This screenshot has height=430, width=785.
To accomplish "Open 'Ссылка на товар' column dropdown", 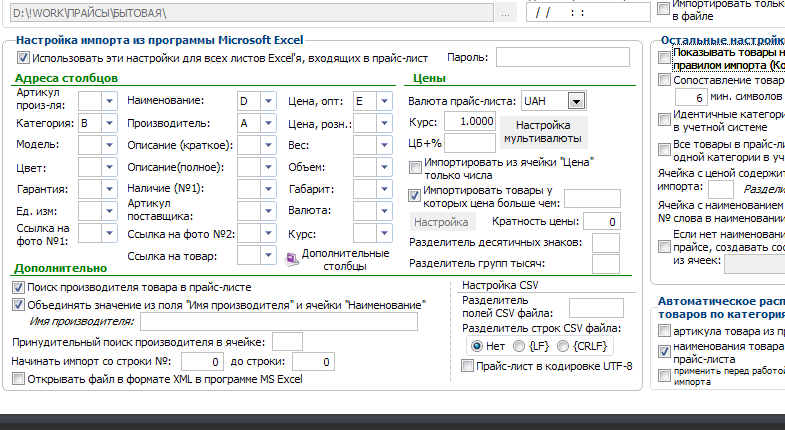I will click(268, 255).
